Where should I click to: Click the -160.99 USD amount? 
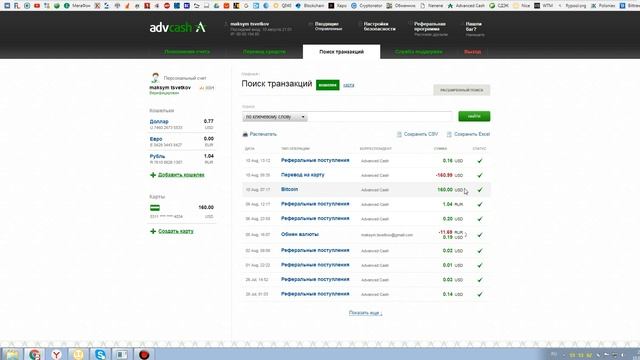(449, 175)
